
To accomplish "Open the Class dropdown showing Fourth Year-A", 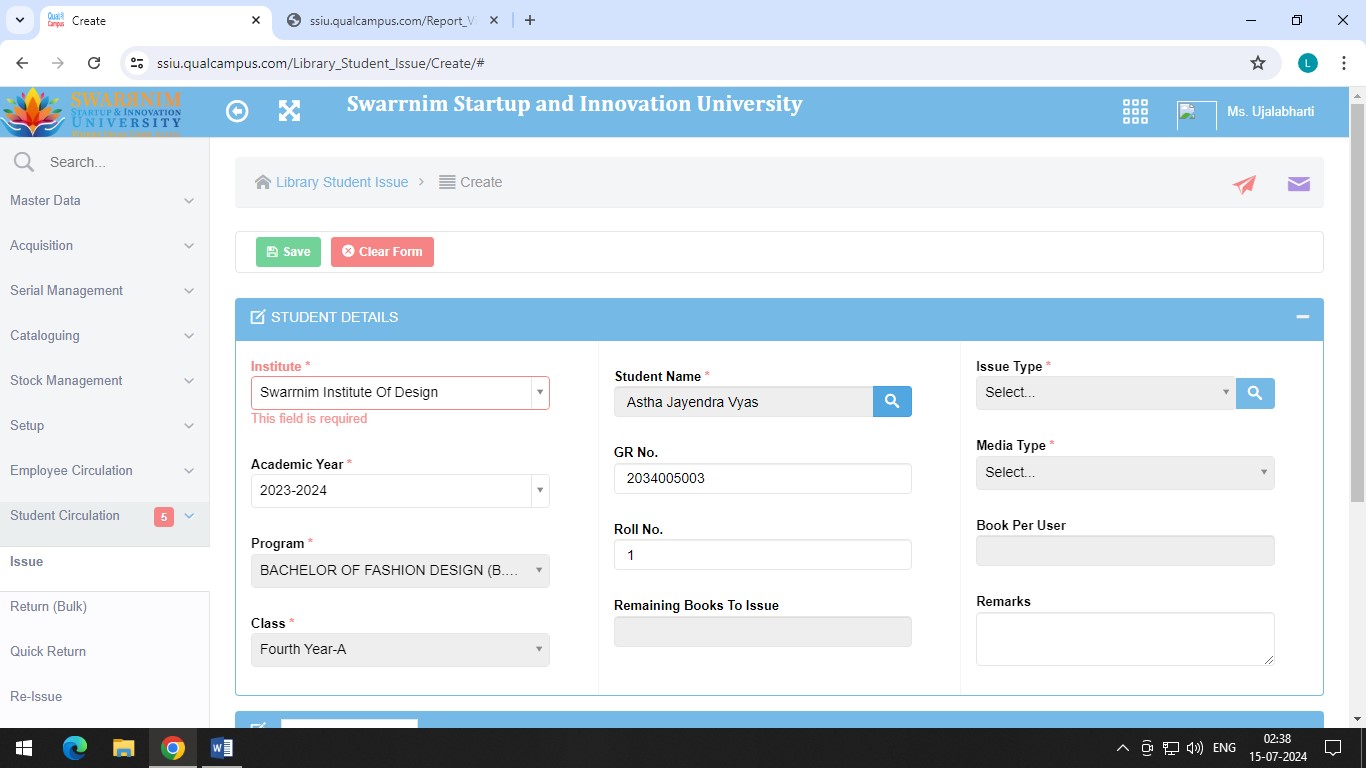I will coord(400,650).
